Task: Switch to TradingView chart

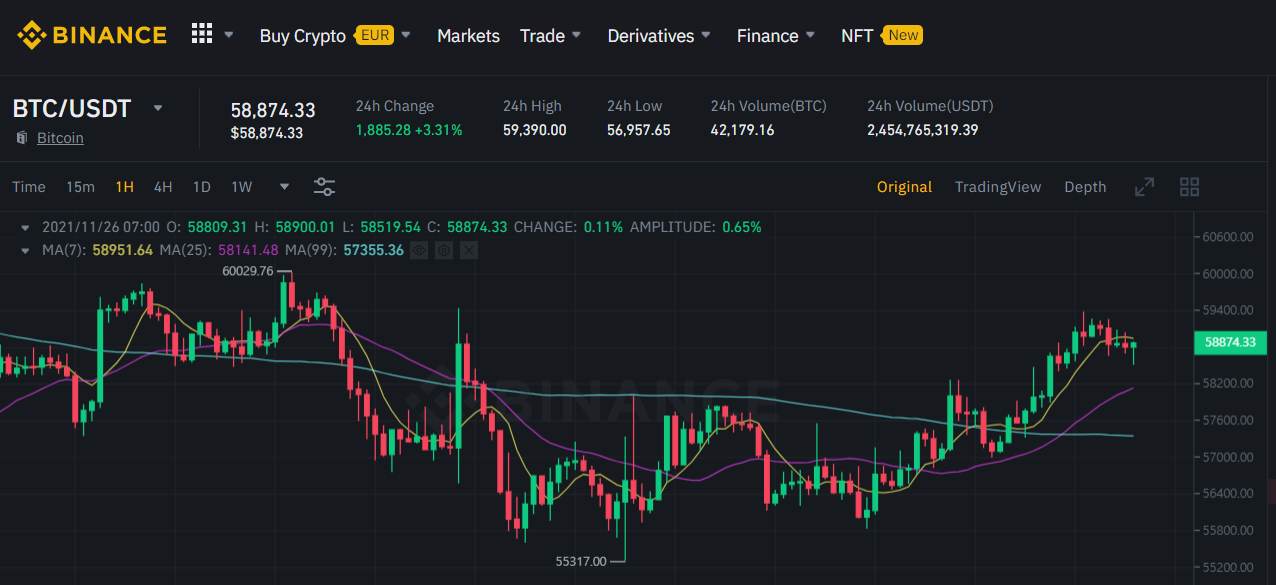Action: pos(998,187)
